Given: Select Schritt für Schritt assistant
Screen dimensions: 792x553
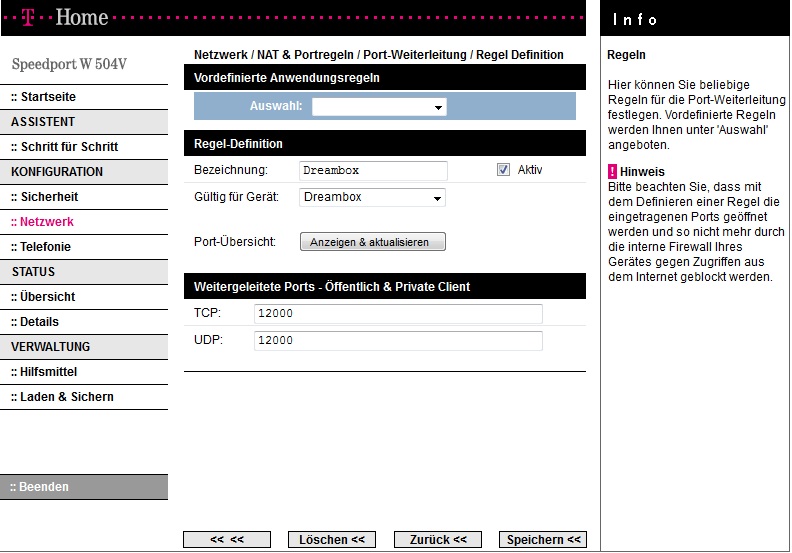Looking at the screenshot, I should (x=64, y=147).
